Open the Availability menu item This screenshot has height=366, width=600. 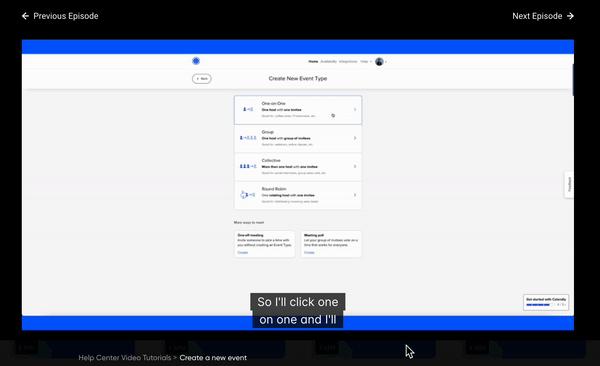point(328,62)
